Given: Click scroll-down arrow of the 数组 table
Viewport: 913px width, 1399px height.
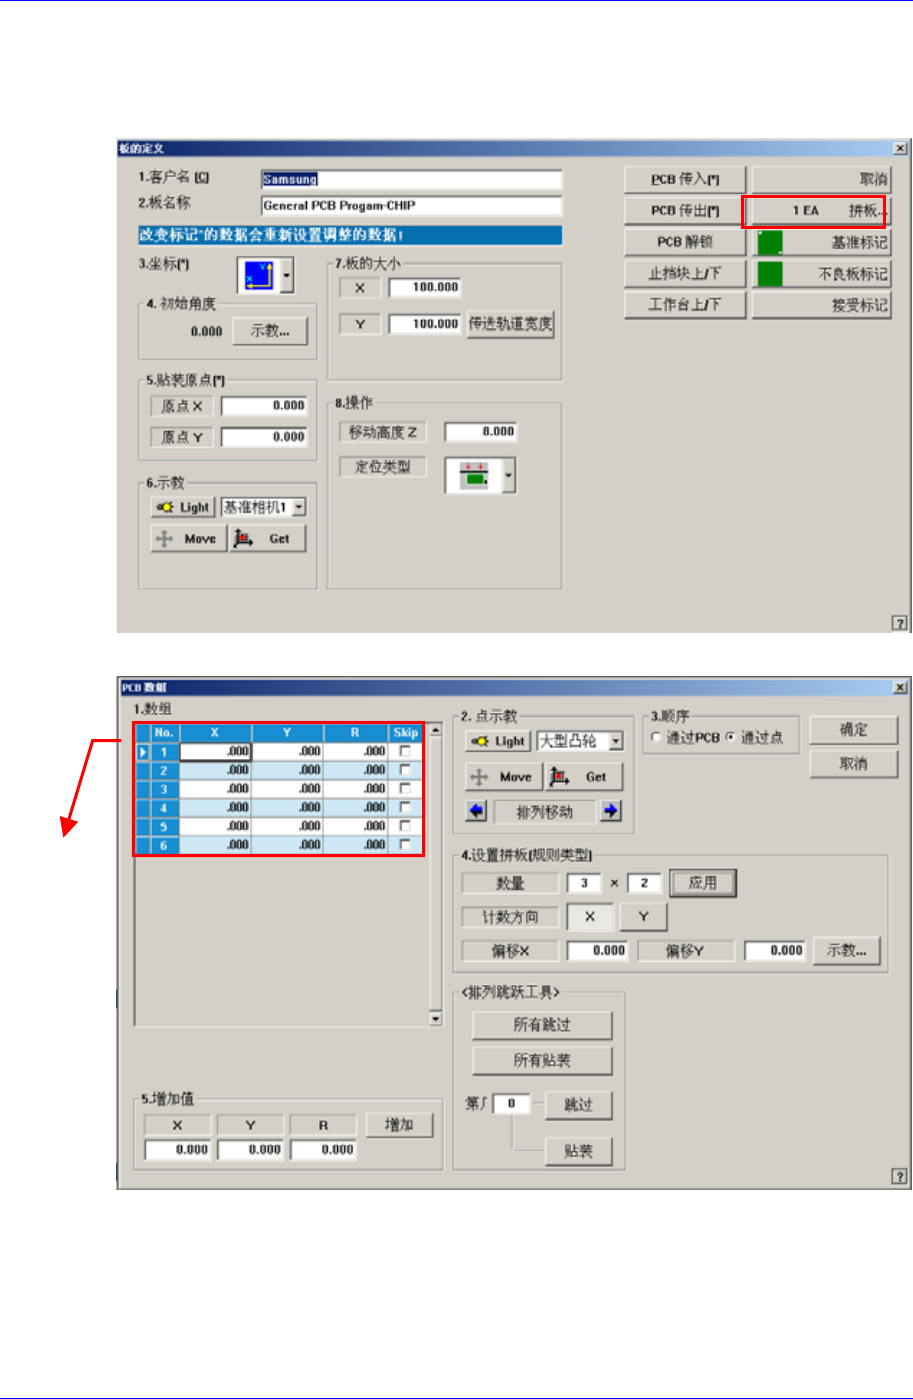Looking at the screenshot, I should (436, 1018).
